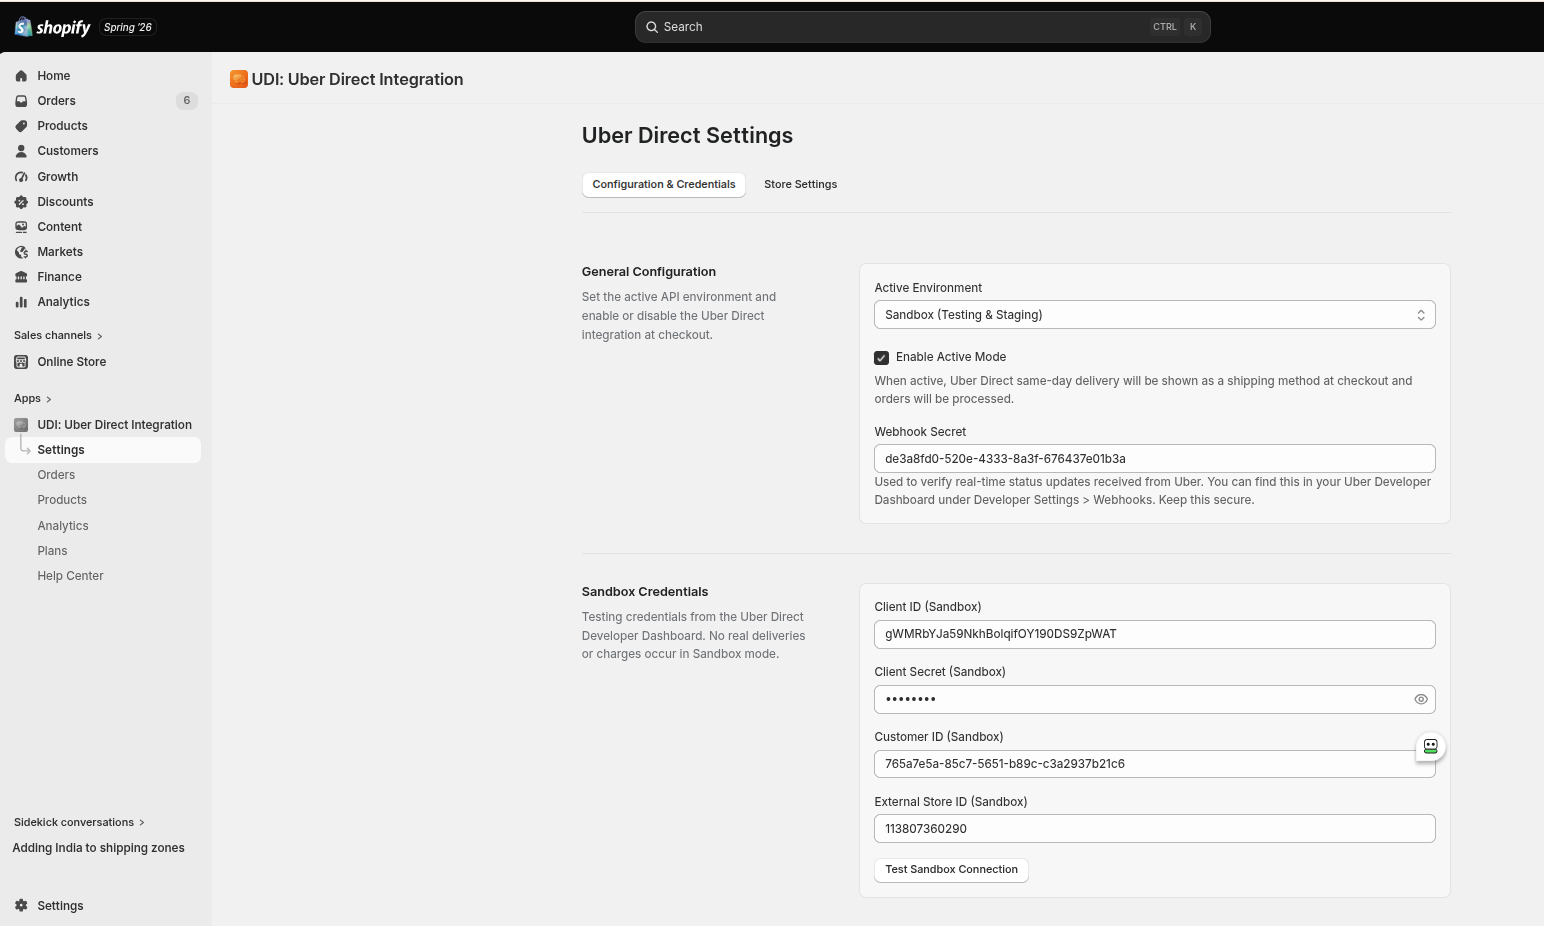Click the search magnifier icon
Viewport: 1544px width, 926px height.
(x=651, y=27)
